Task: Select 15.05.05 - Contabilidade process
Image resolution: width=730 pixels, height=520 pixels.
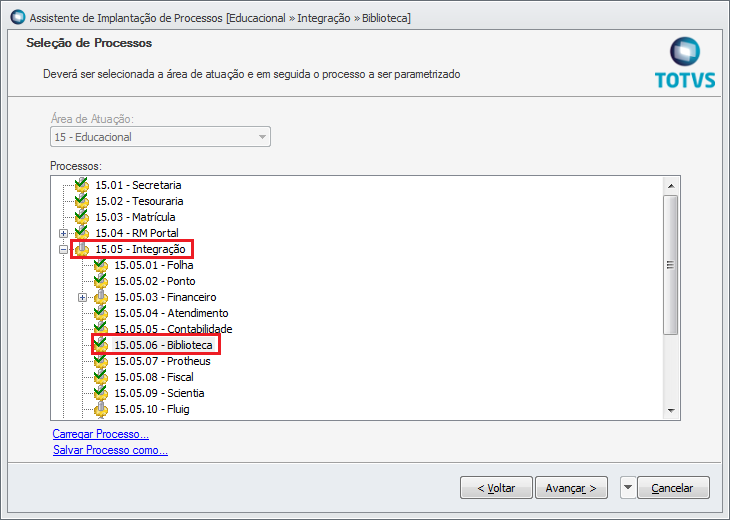Action: (x=173, y=329)
